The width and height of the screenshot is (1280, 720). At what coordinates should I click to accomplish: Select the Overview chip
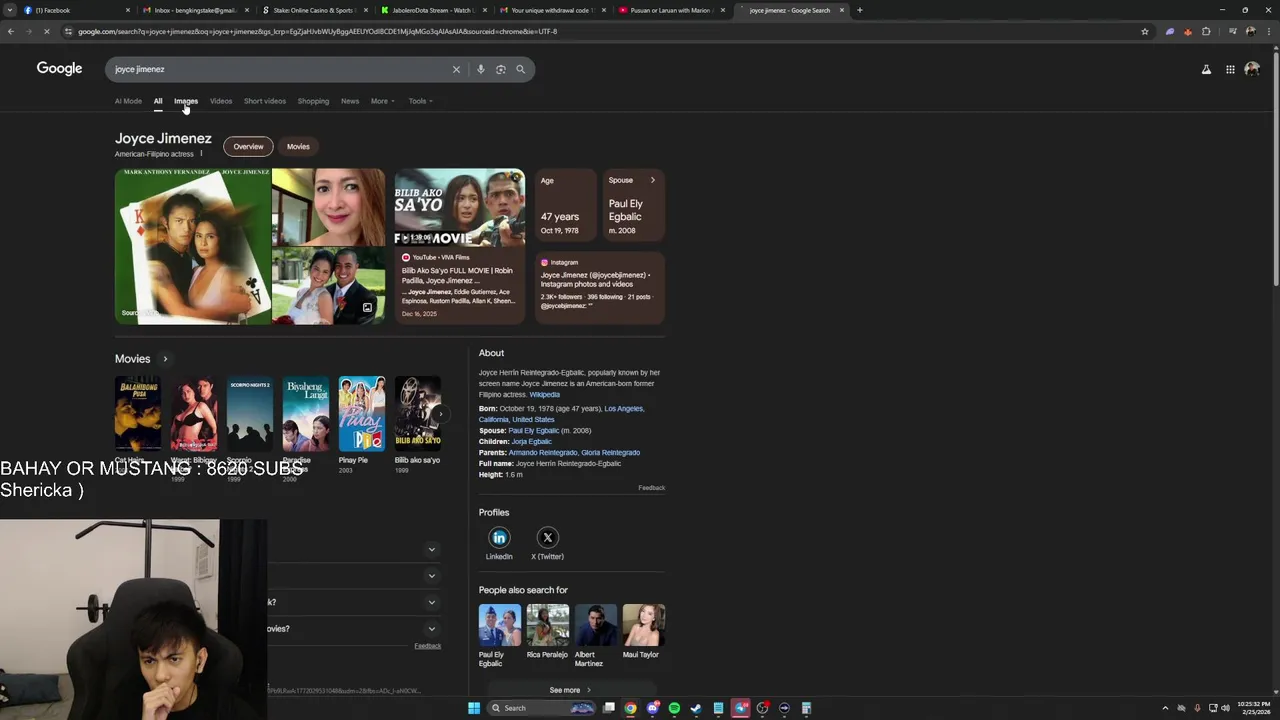tap(248, 146)
